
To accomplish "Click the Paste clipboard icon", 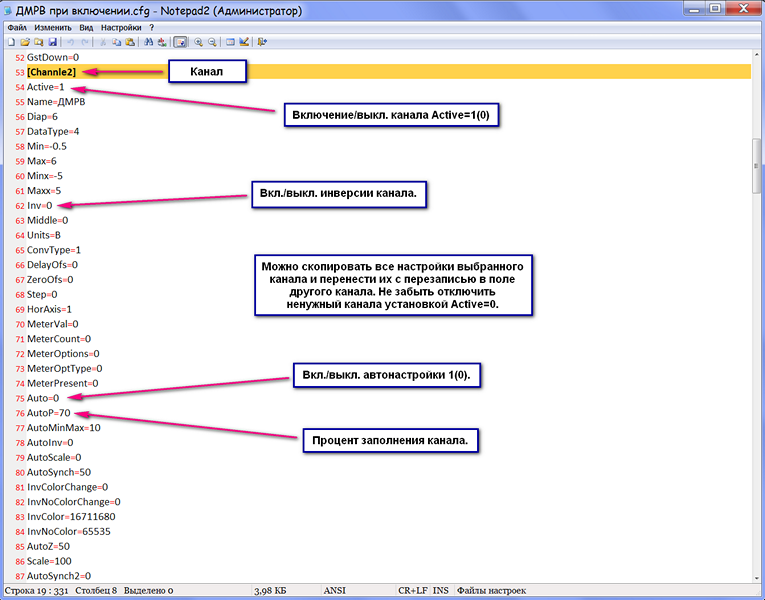I will pos(130,42).
